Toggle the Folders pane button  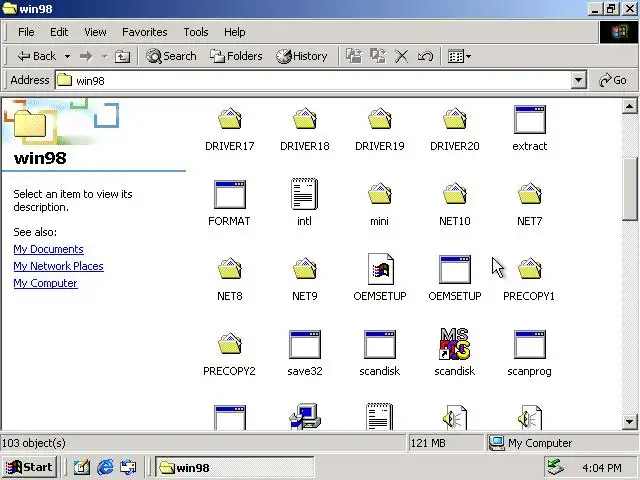coord(236,56)
